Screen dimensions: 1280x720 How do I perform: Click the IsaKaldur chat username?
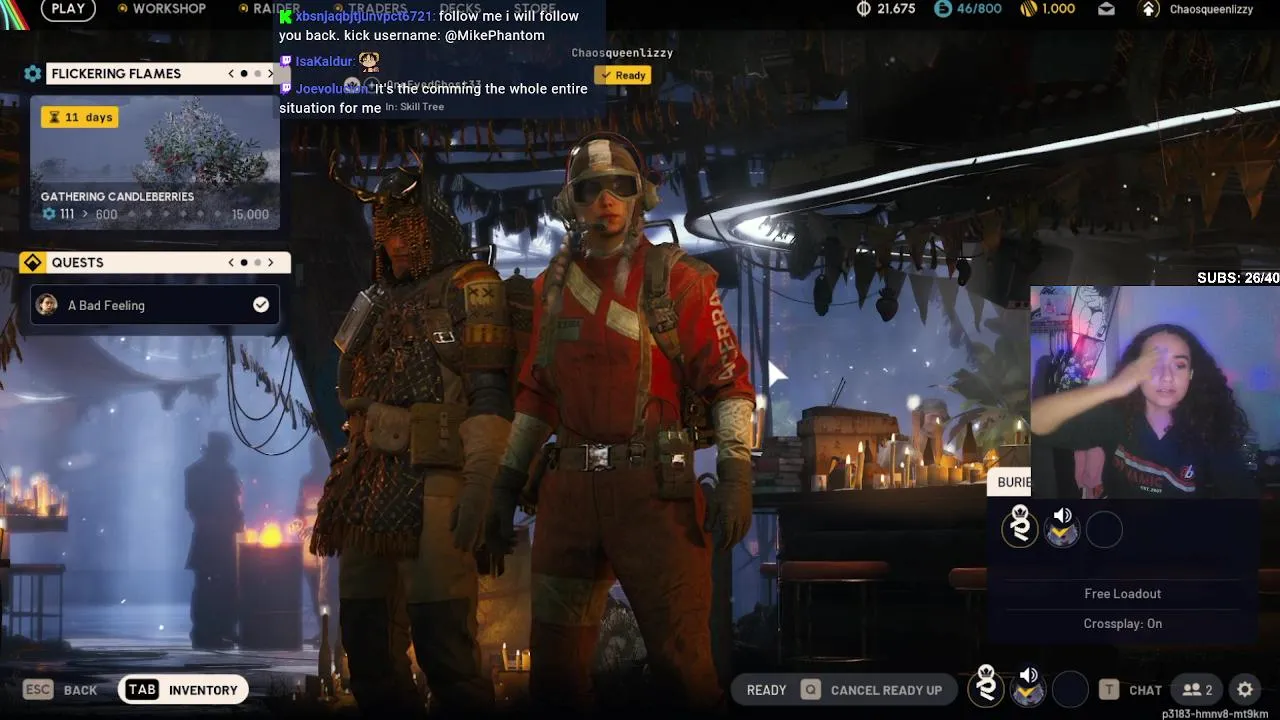324,61
